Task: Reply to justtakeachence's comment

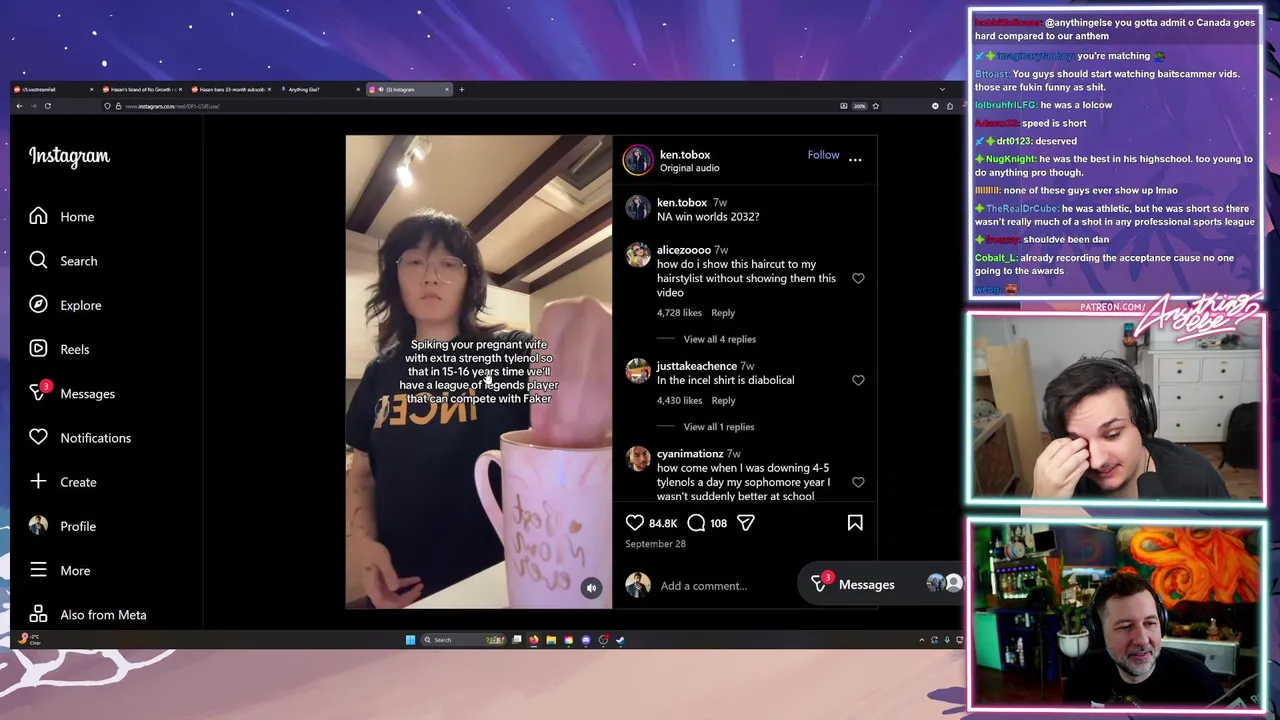Action: click(x=722, y=401)
